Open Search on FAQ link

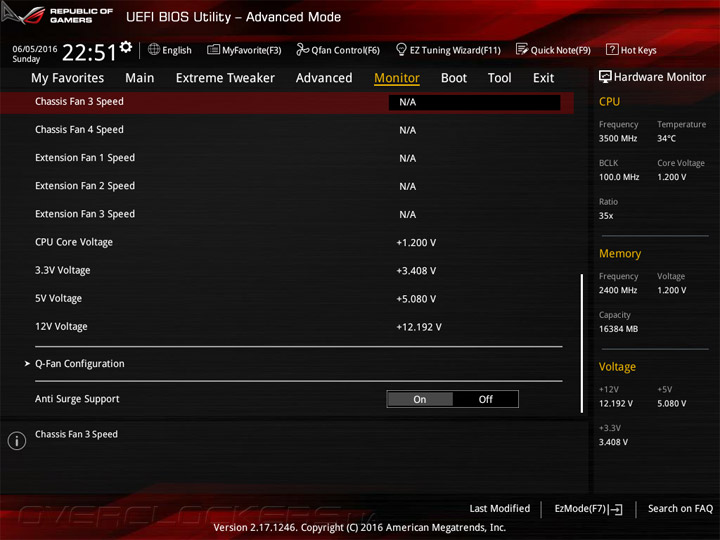[681, 509]
